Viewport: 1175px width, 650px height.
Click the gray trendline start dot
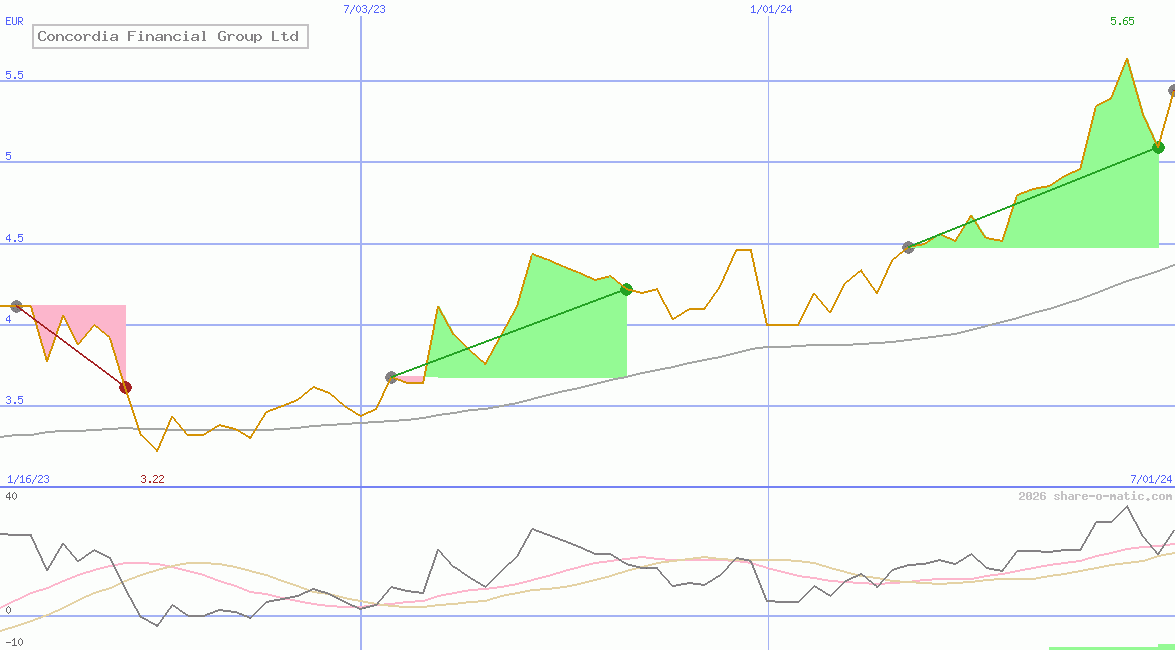click(x=16, y=307)
